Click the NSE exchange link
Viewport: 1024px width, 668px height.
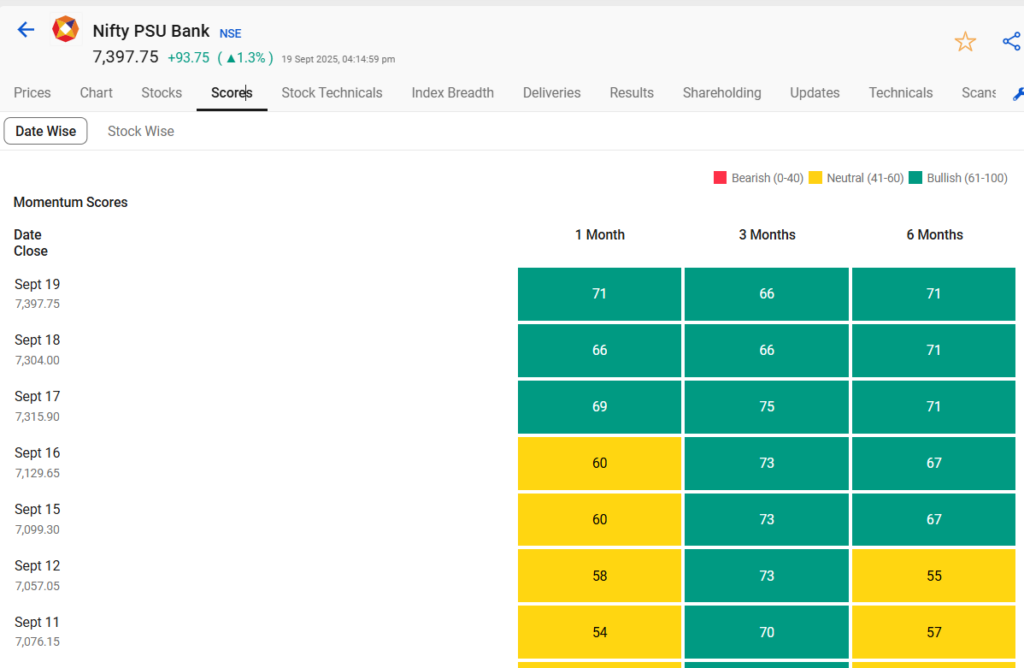click(230, 33)
